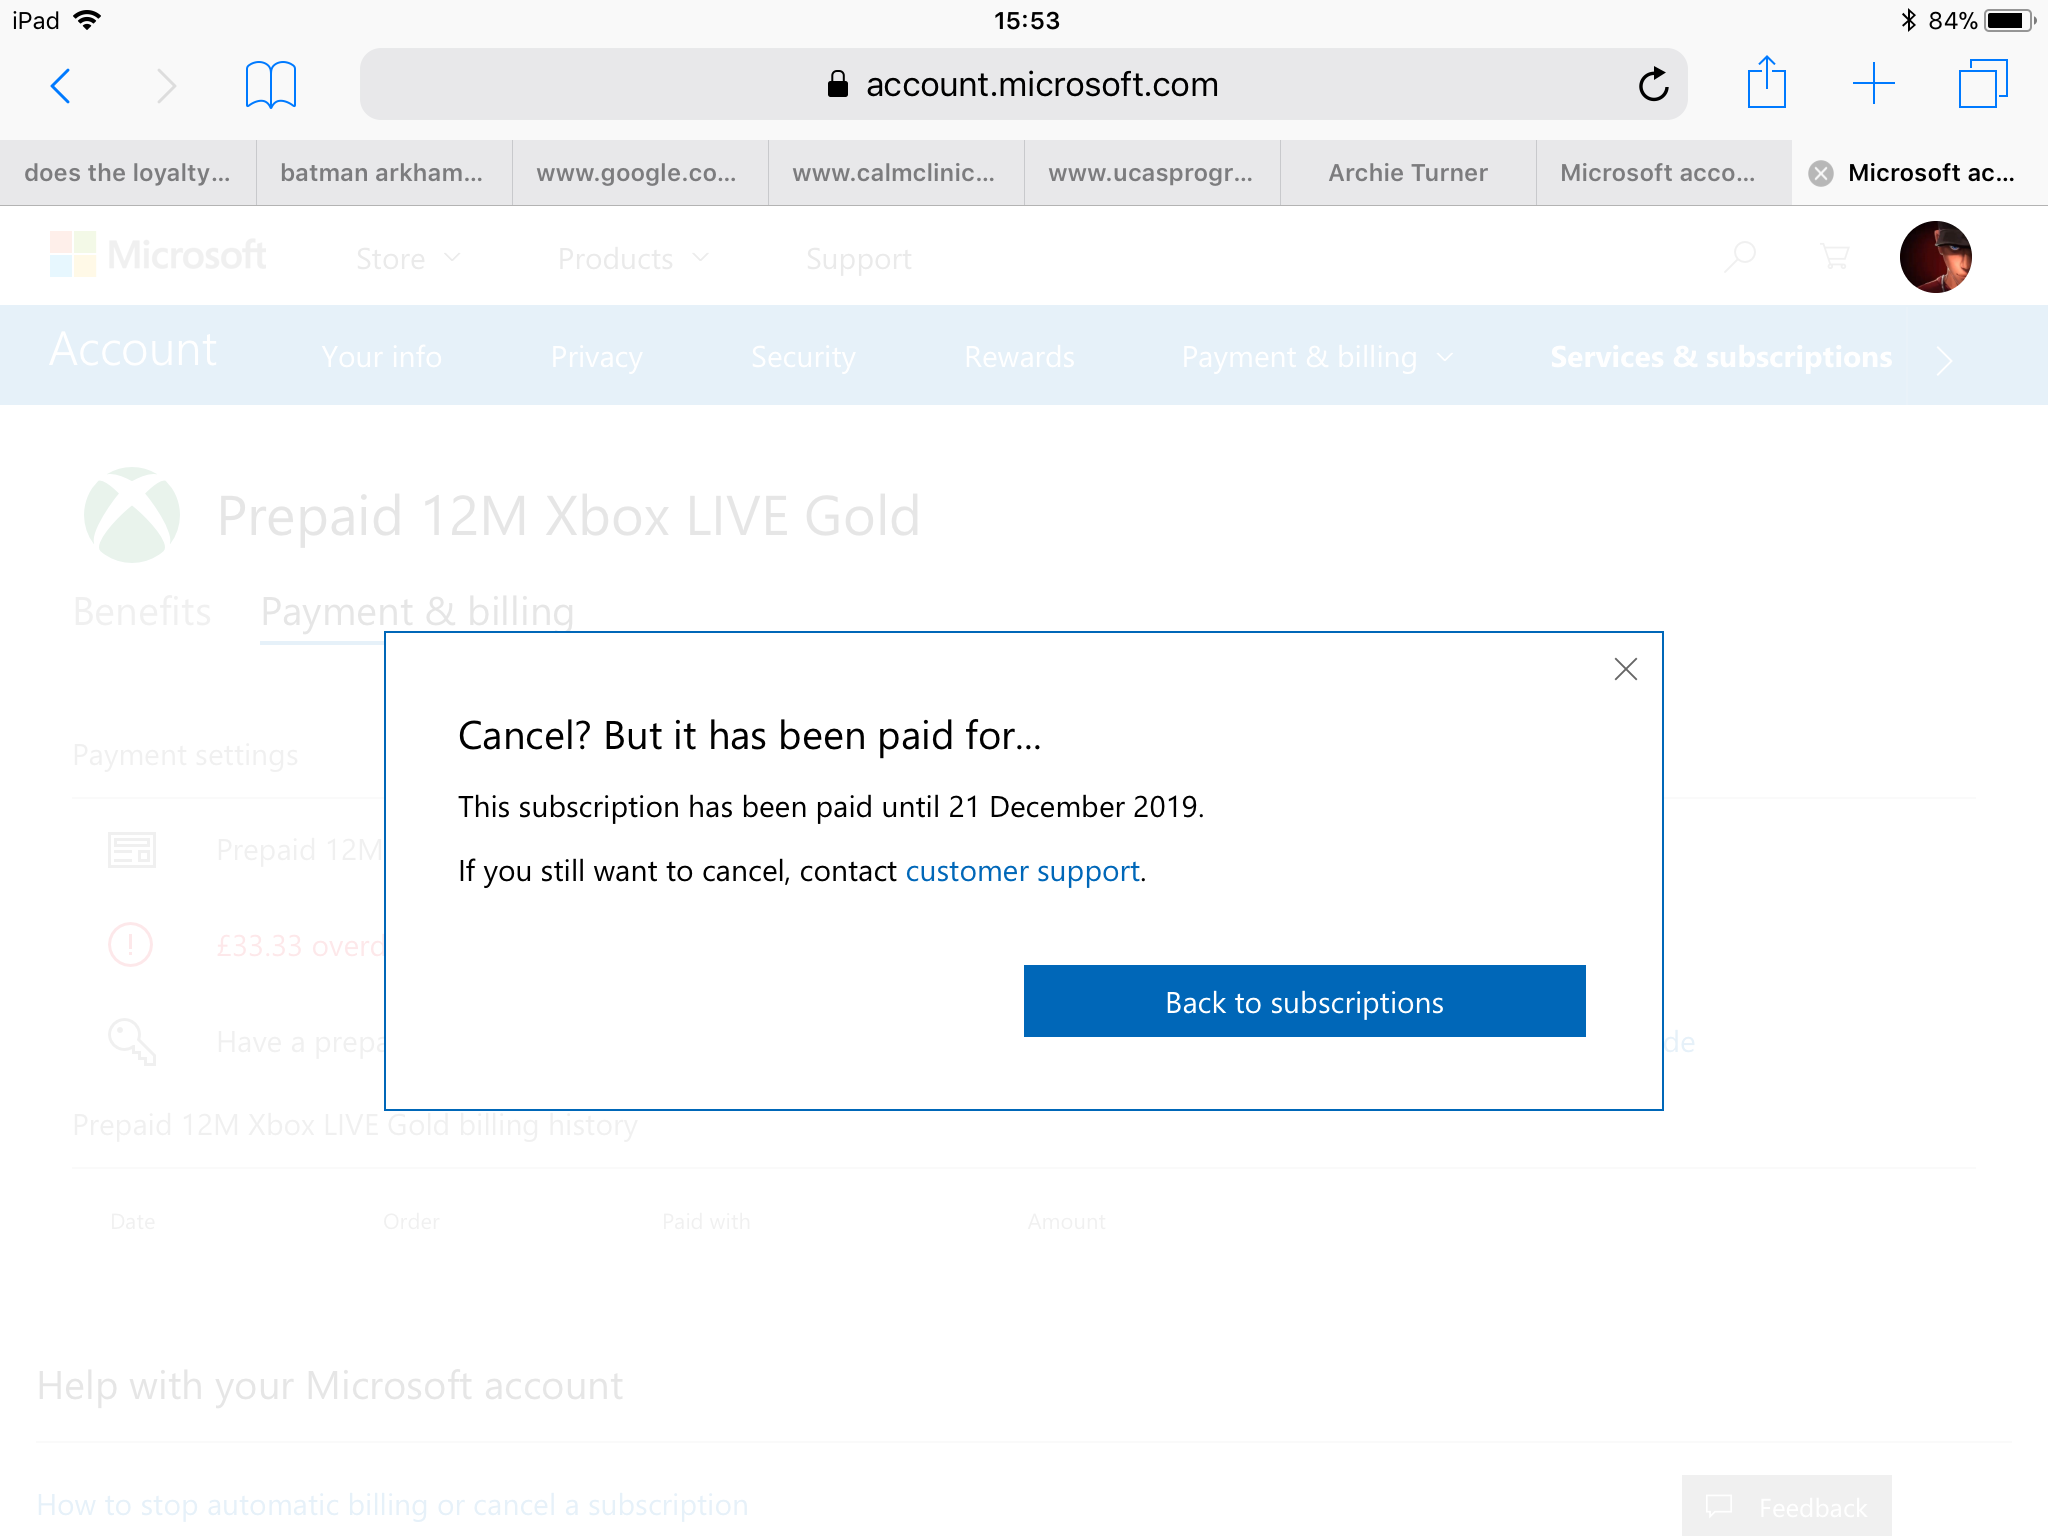The width and height of the screenshot is (2048, 1536).
Task: Select the Services & subscriptions tab
Action: click(x=1719, y=357)
